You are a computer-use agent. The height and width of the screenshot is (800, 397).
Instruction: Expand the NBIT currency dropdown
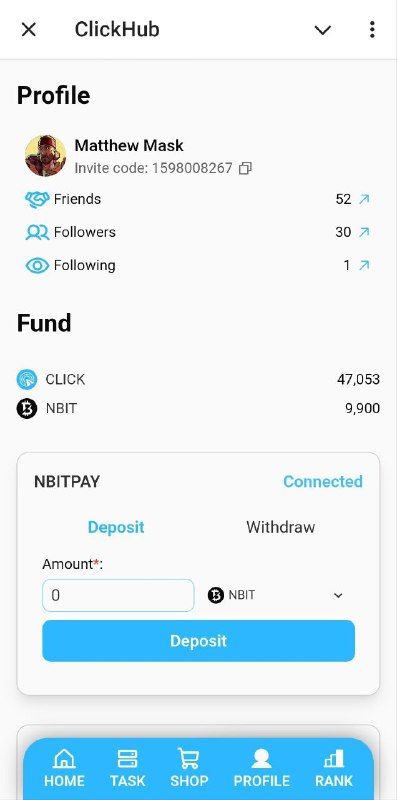276,595
